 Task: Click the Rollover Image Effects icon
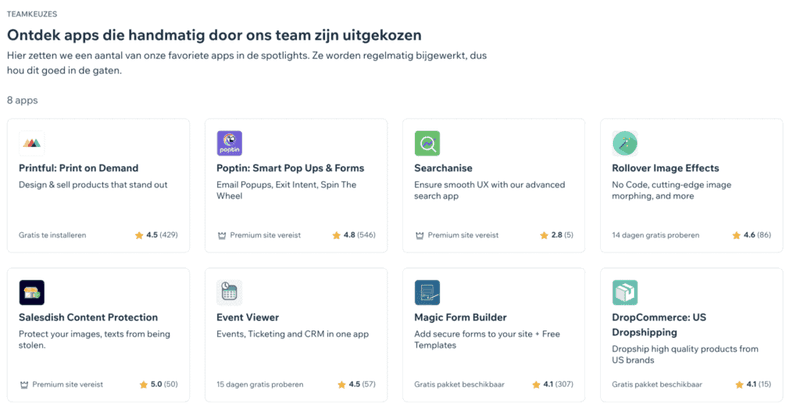click(x=625, y=144)
